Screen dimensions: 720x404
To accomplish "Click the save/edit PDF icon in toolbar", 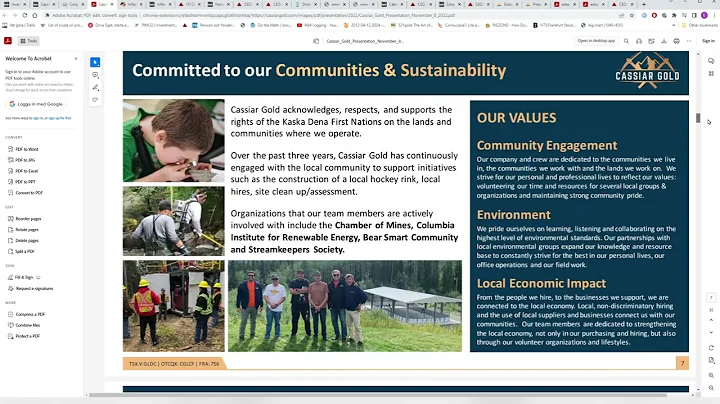I will tap(651, 41).
